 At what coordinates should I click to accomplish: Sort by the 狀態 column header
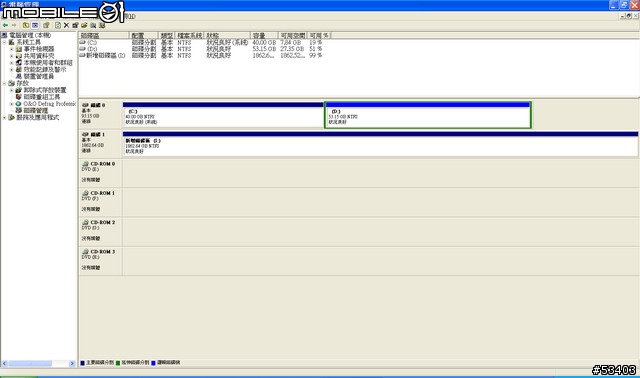click(x=227, y=36)
